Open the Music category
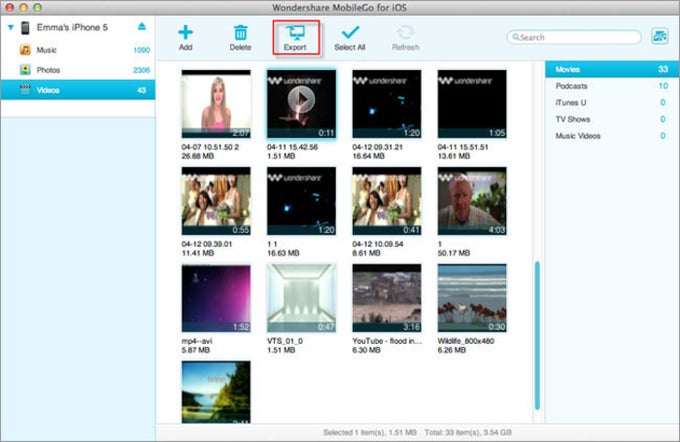This screenshot has width=680, height=442. click(x=78, y=50)
